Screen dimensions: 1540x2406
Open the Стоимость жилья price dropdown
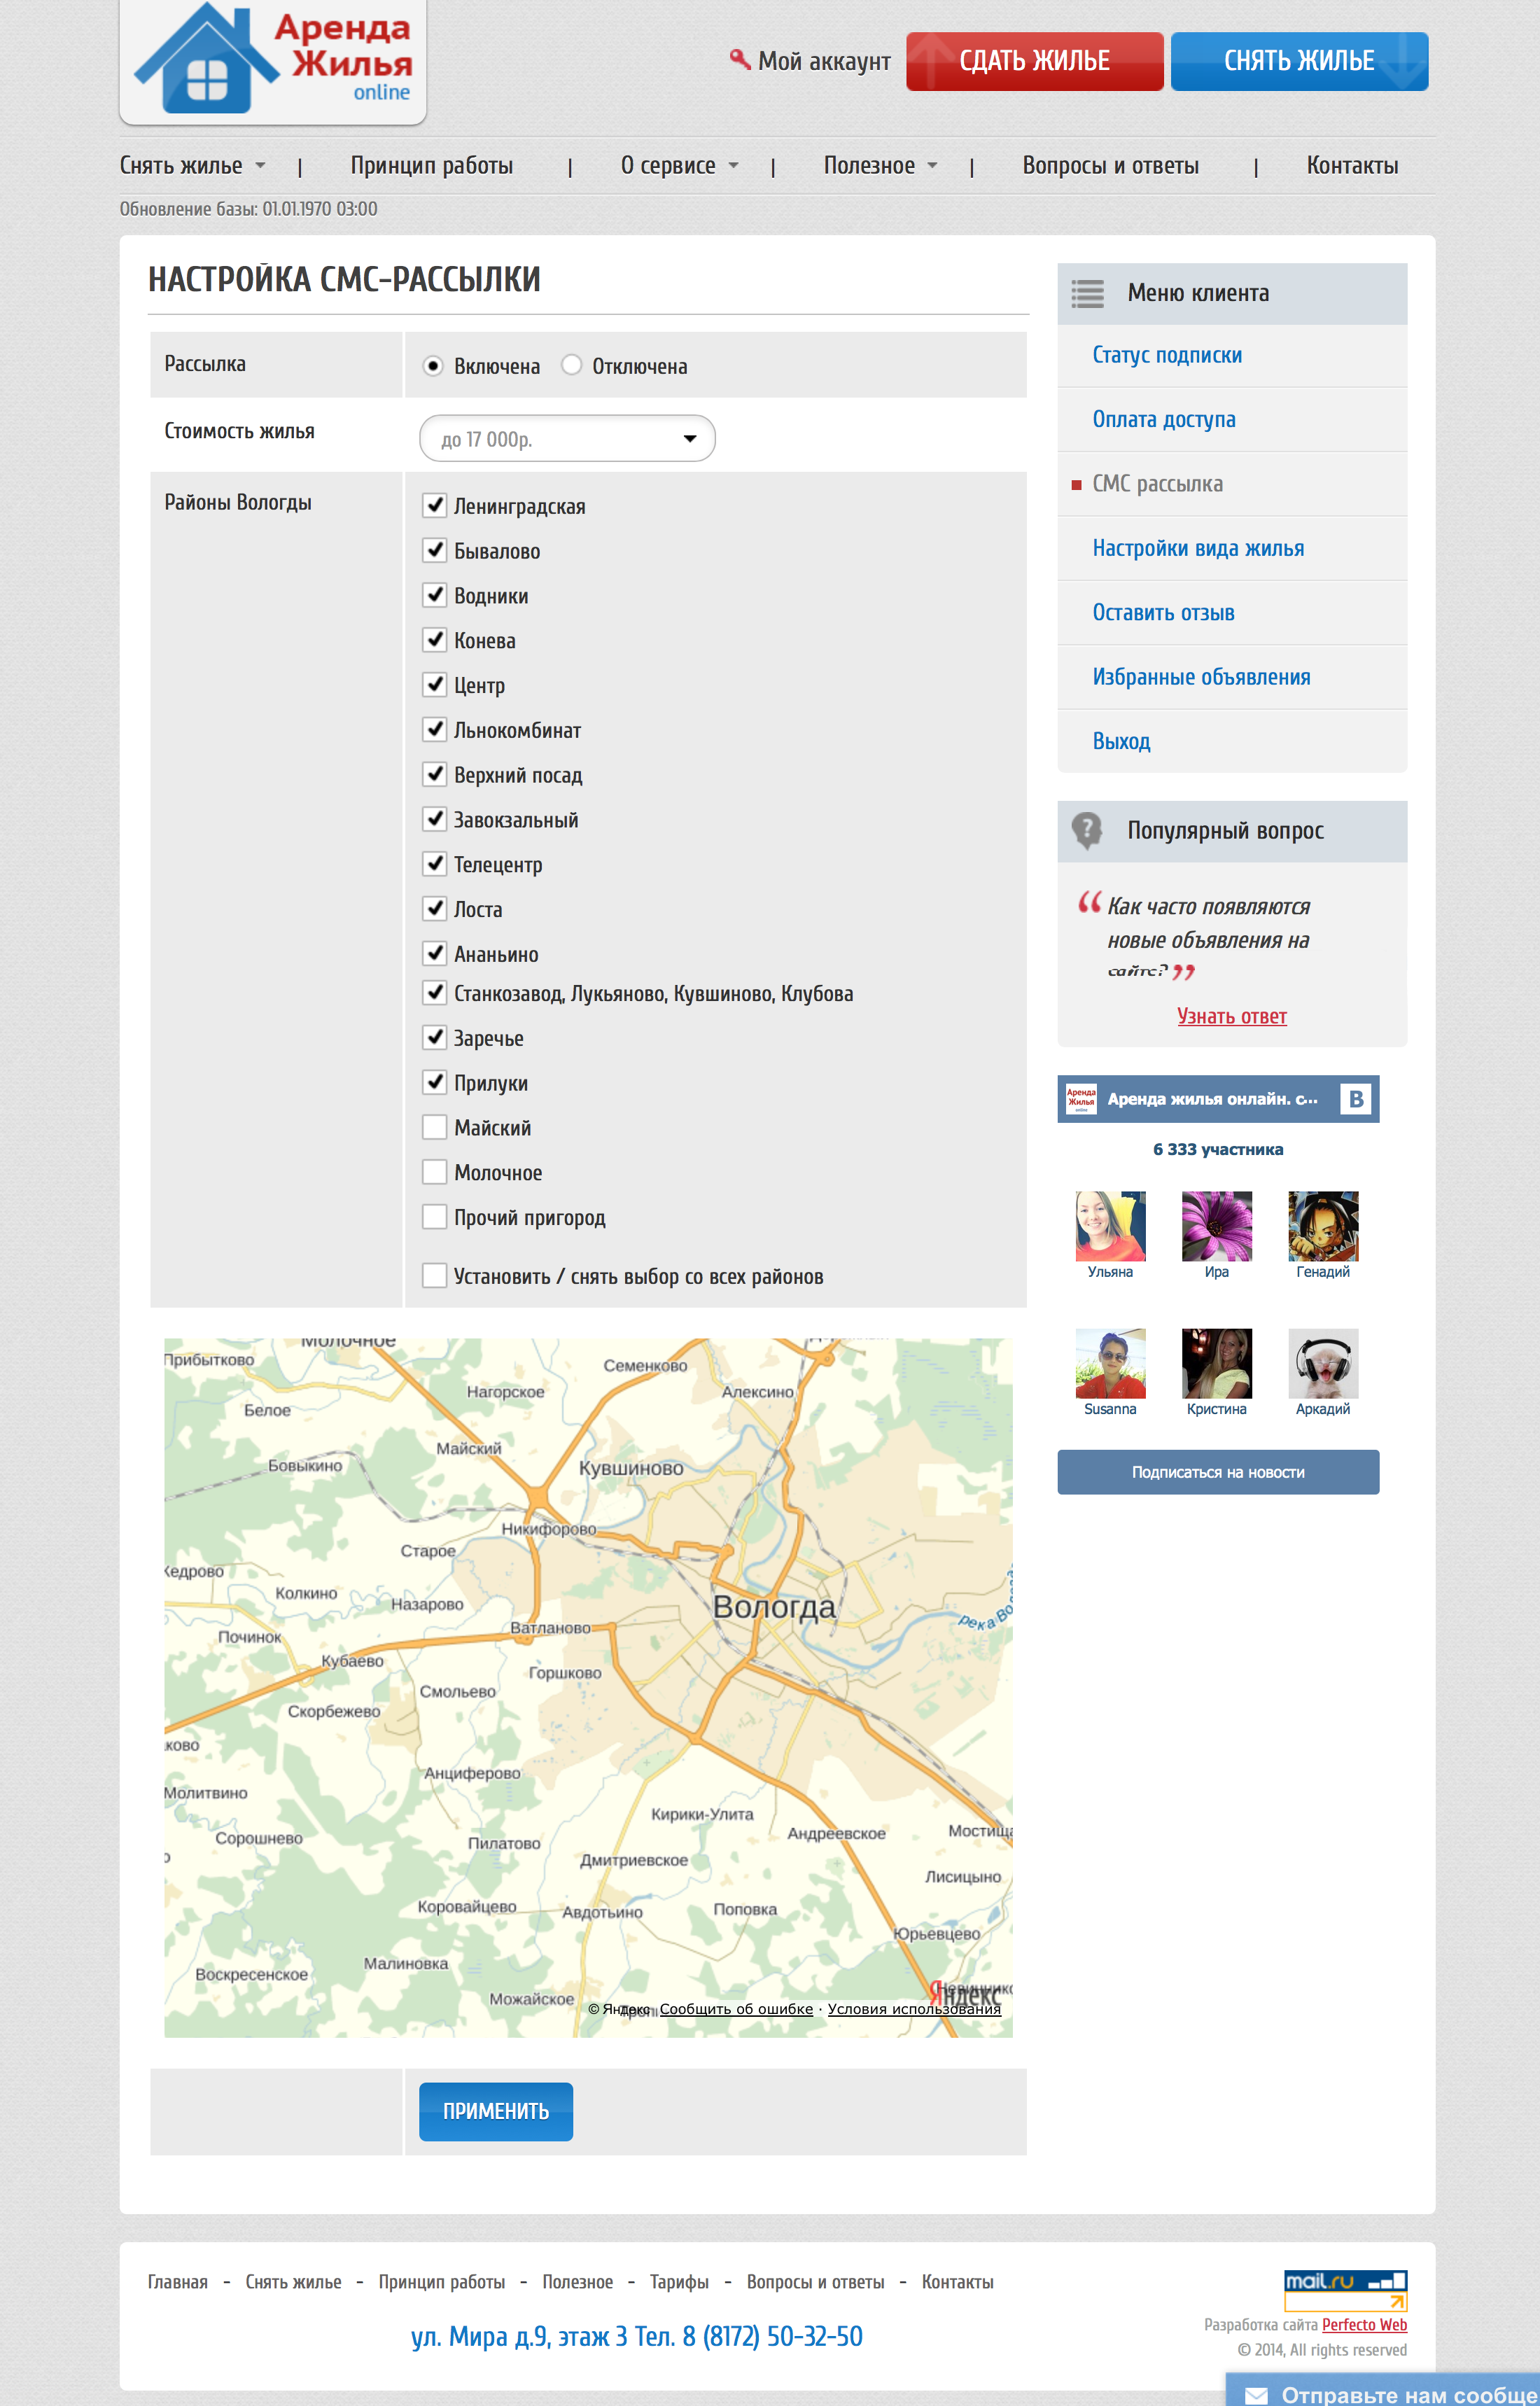point(567,438)
